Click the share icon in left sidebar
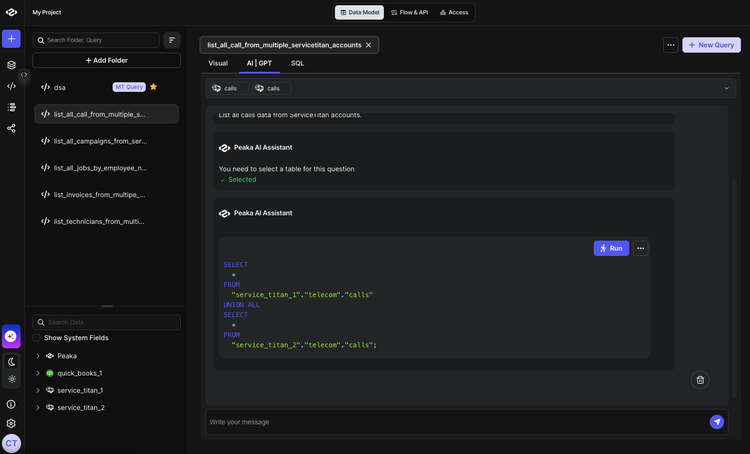Viewport: 750px width, 454px height. 11,128
